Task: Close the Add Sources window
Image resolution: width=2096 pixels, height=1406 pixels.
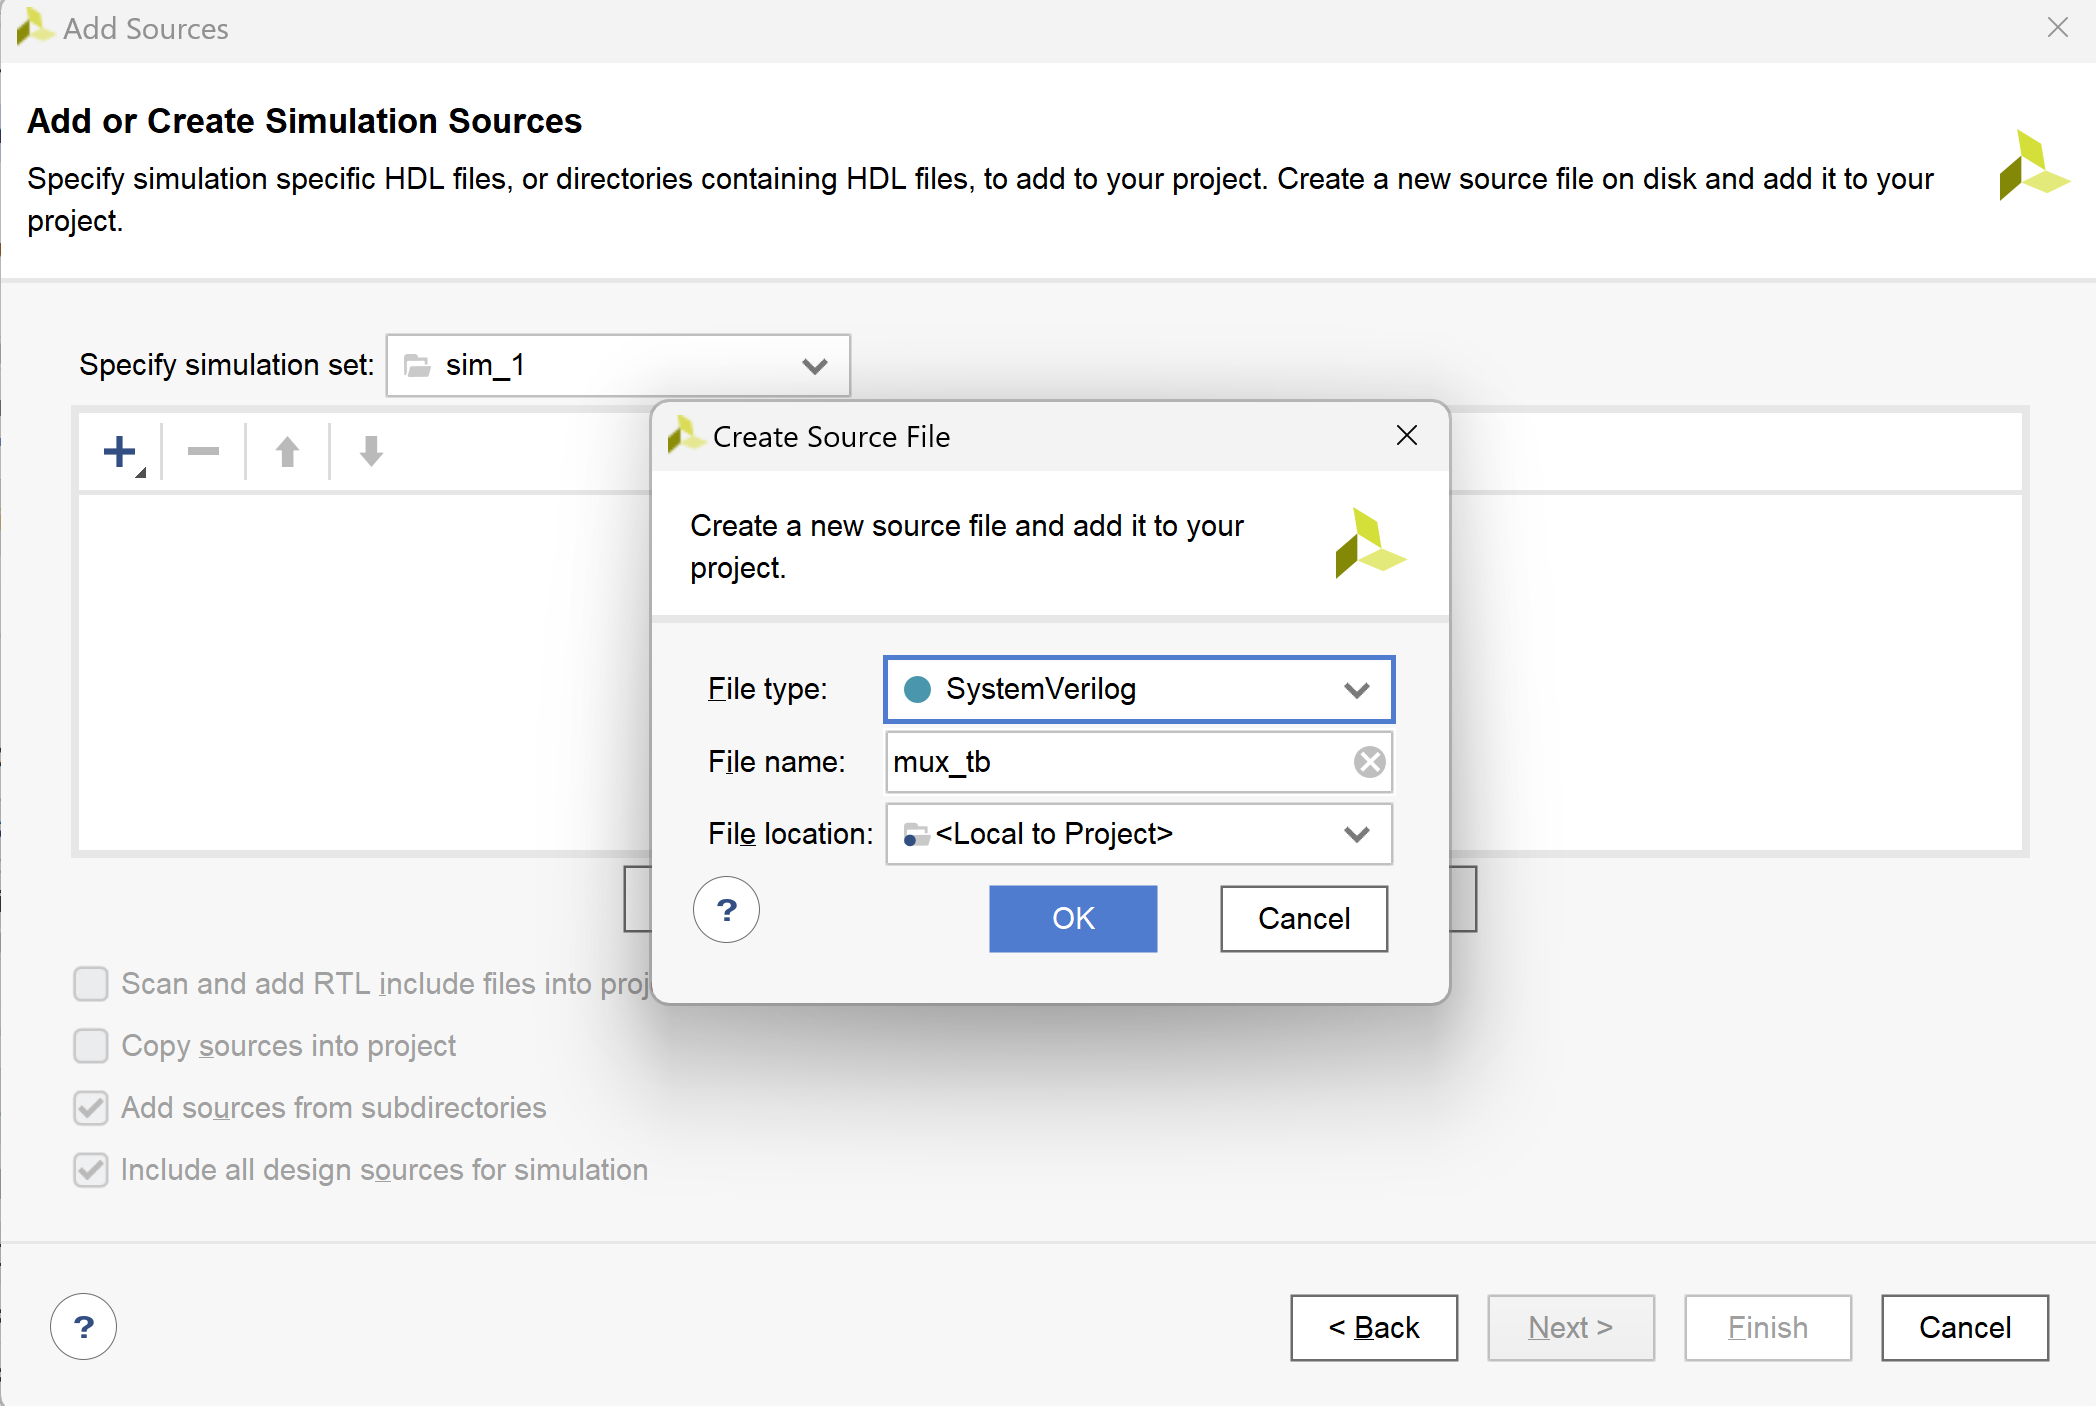Action: pyautogui.click(x=2057, y=28)
